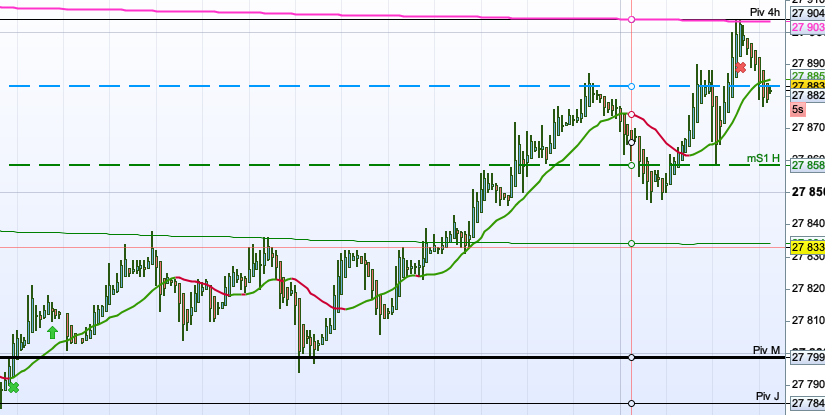Screen dimensions: 825x415
Task: Select the green circle on the flat green line
Action: coord(631,243)
